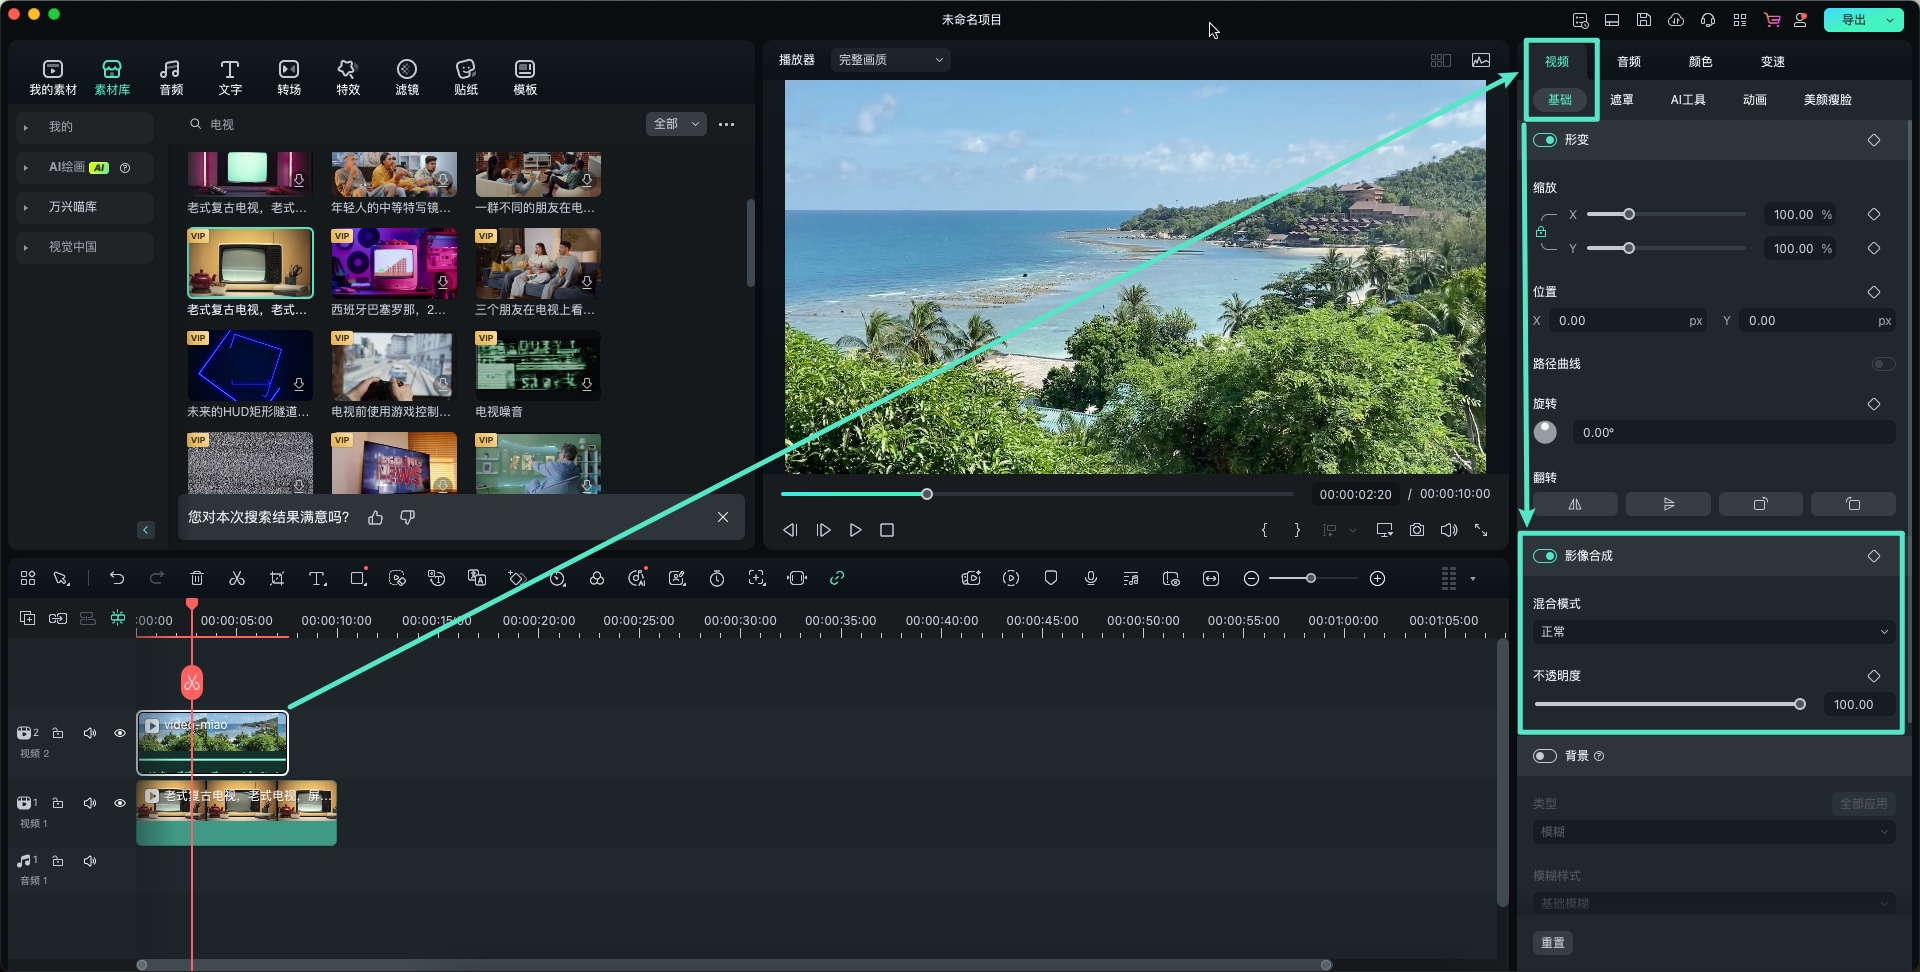Flip clip horizontally under 翻转
The height and width of the screenshot is (972, 1920).
coord(1575,504)
